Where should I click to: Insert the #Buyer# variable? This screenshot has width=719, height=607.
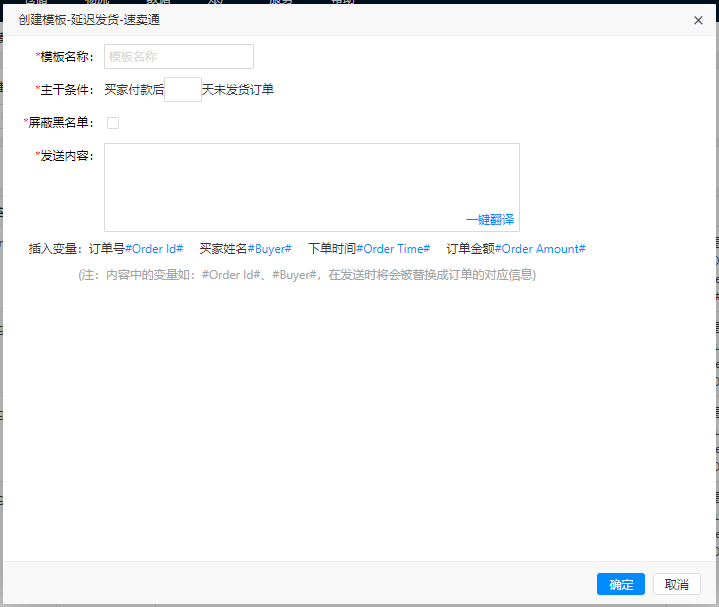pos(269,249)
